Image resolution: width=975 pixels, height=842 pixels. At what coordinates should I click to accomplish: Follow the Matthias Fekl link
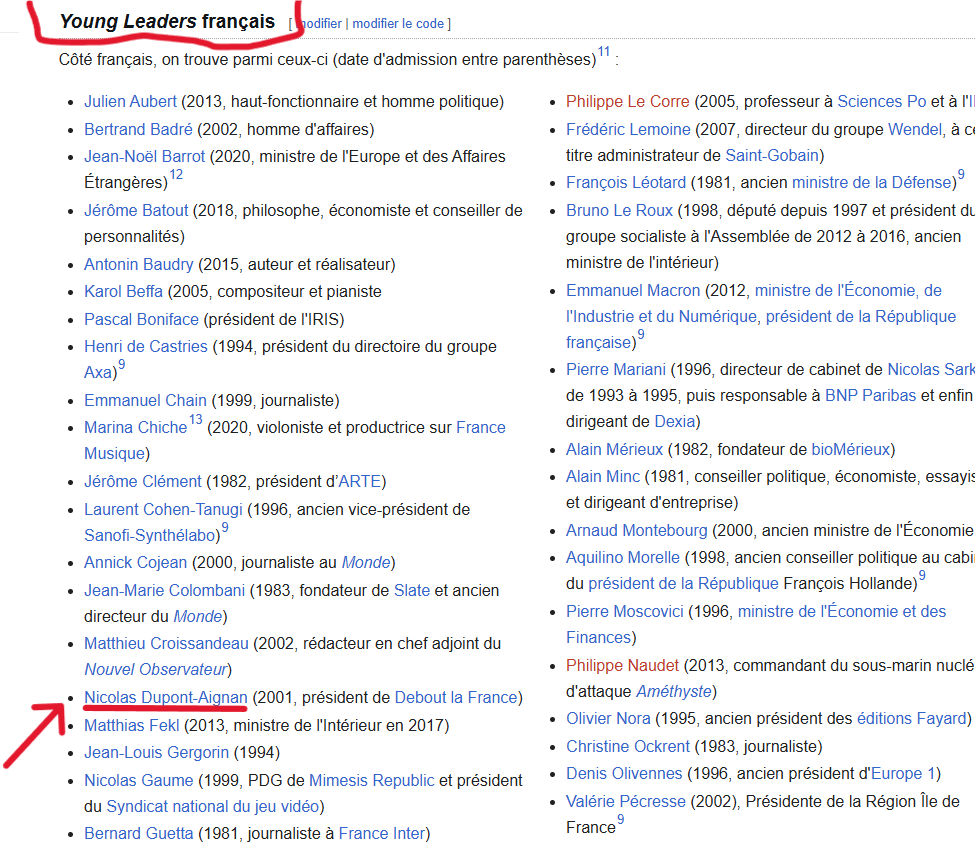pyautogui.click(x=131, y=725)
